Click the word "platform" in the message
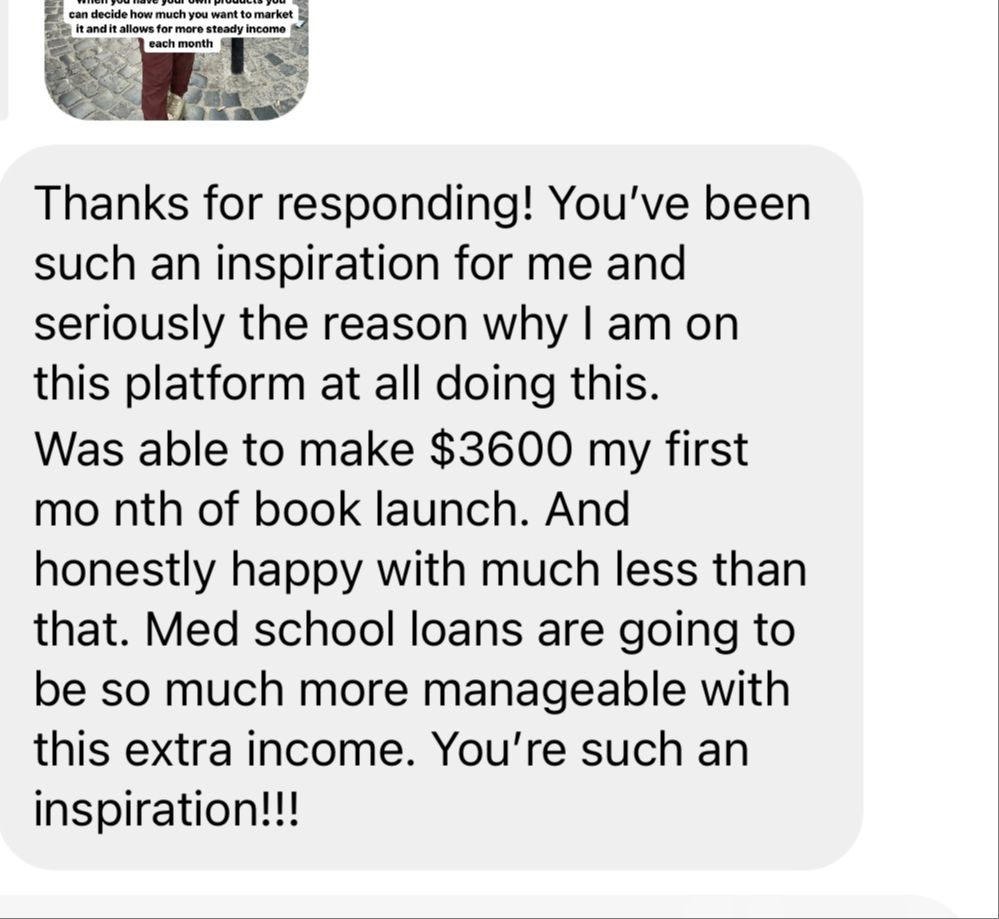Screen dimensions: 999x919 point(215,385)
